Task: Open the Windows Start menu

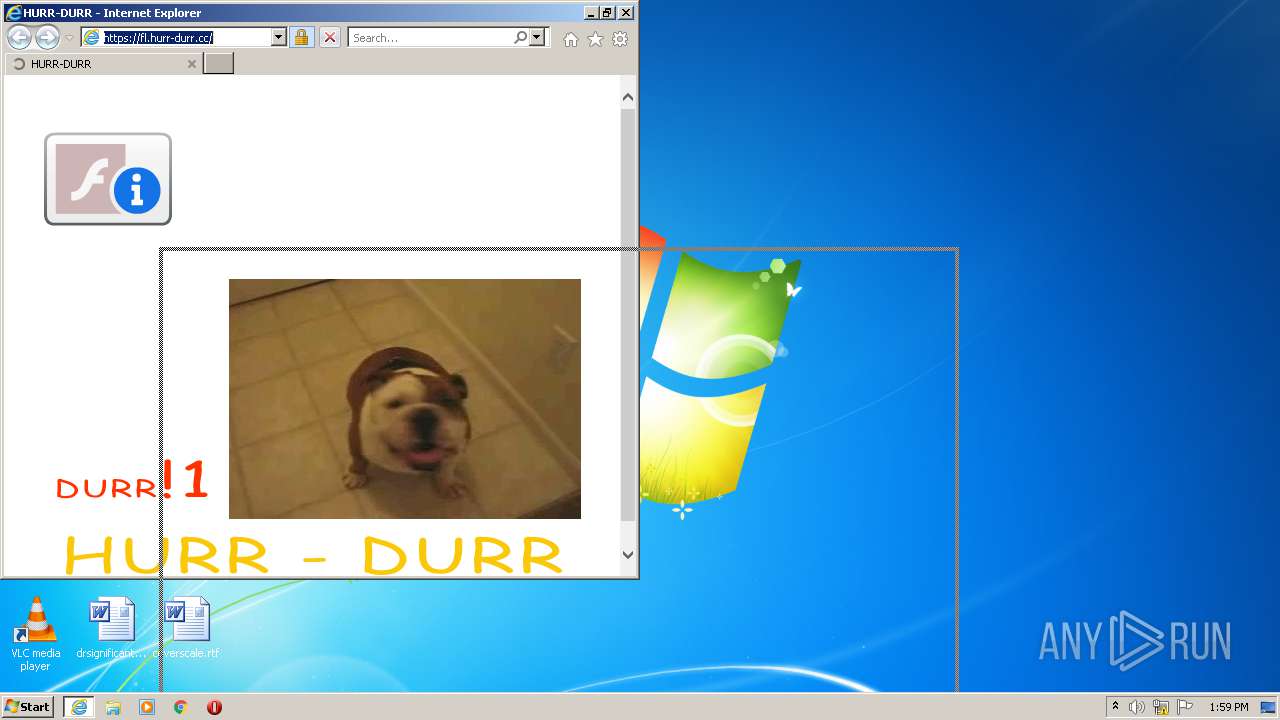Action: (28, 707)
